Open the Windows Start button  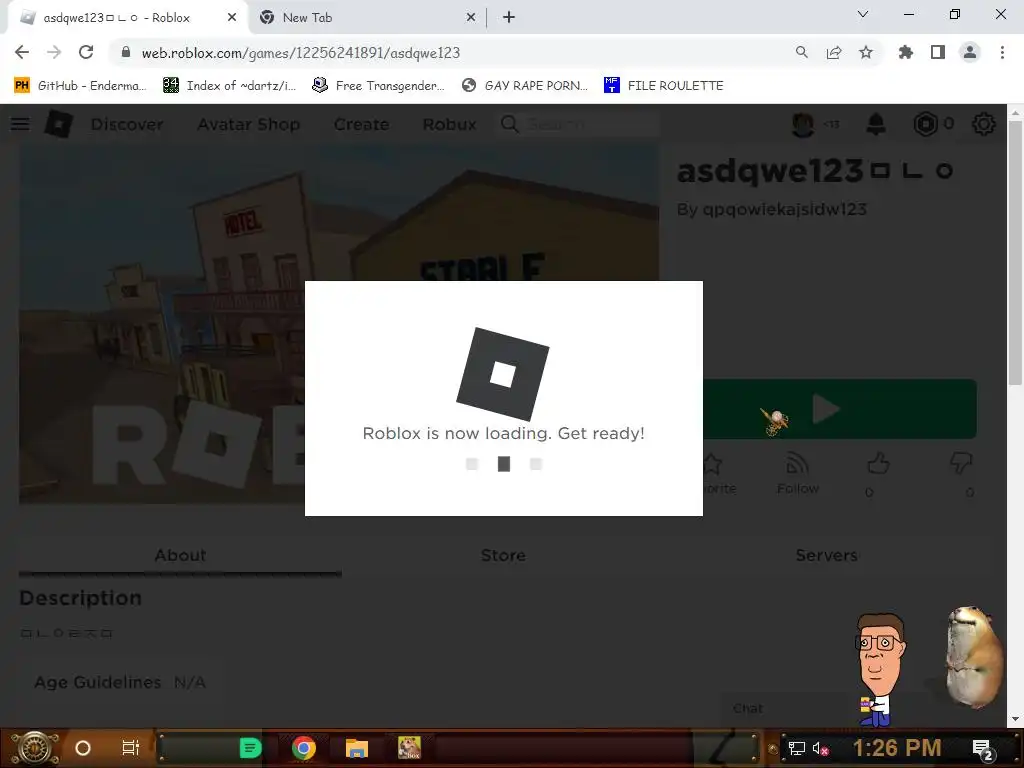click(x=34, y=748)
